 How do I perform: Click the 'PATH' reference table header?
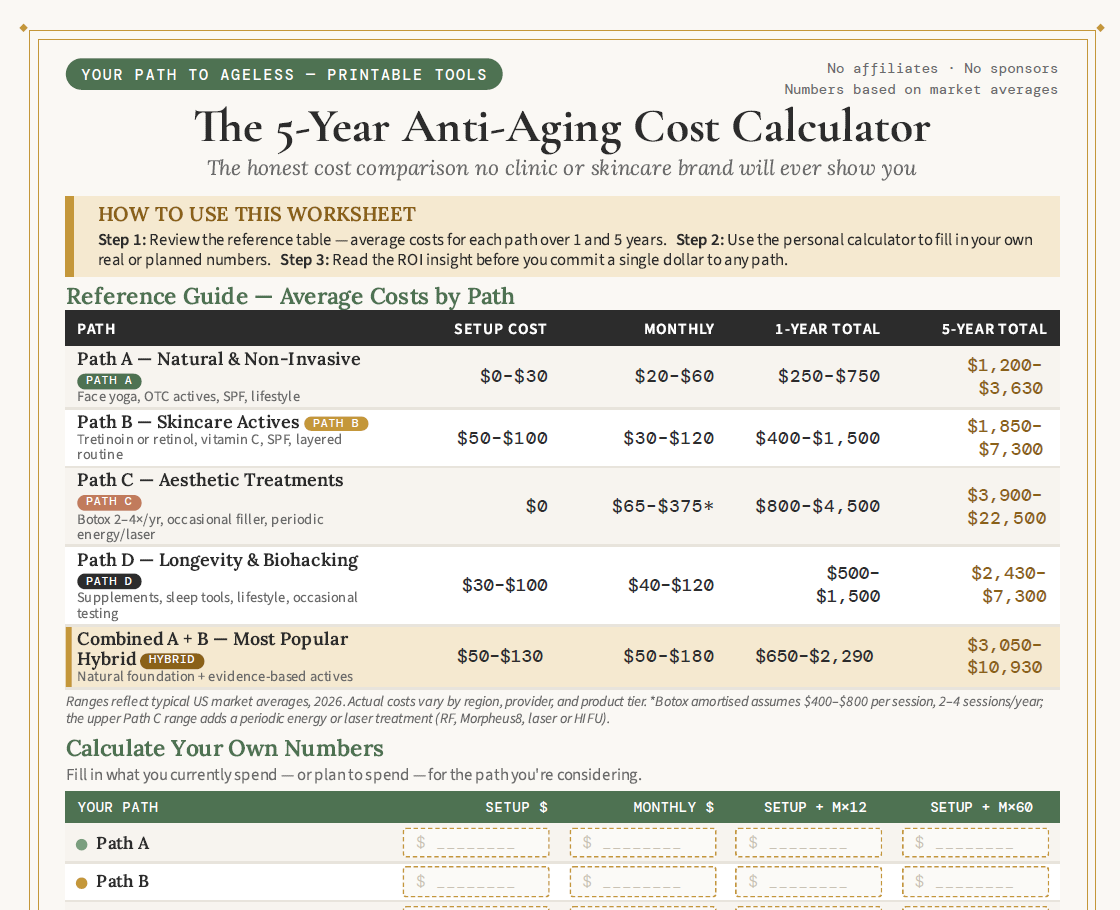[x=96, y=329]
